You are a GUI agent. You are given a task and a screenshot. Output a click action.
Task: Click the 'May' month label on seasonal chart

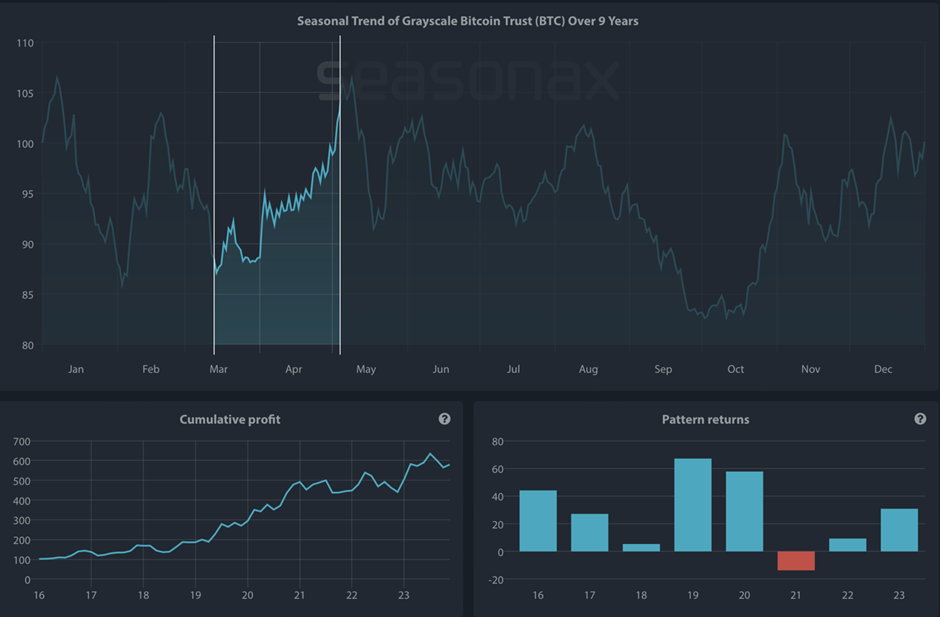click(x=366, y=369)
